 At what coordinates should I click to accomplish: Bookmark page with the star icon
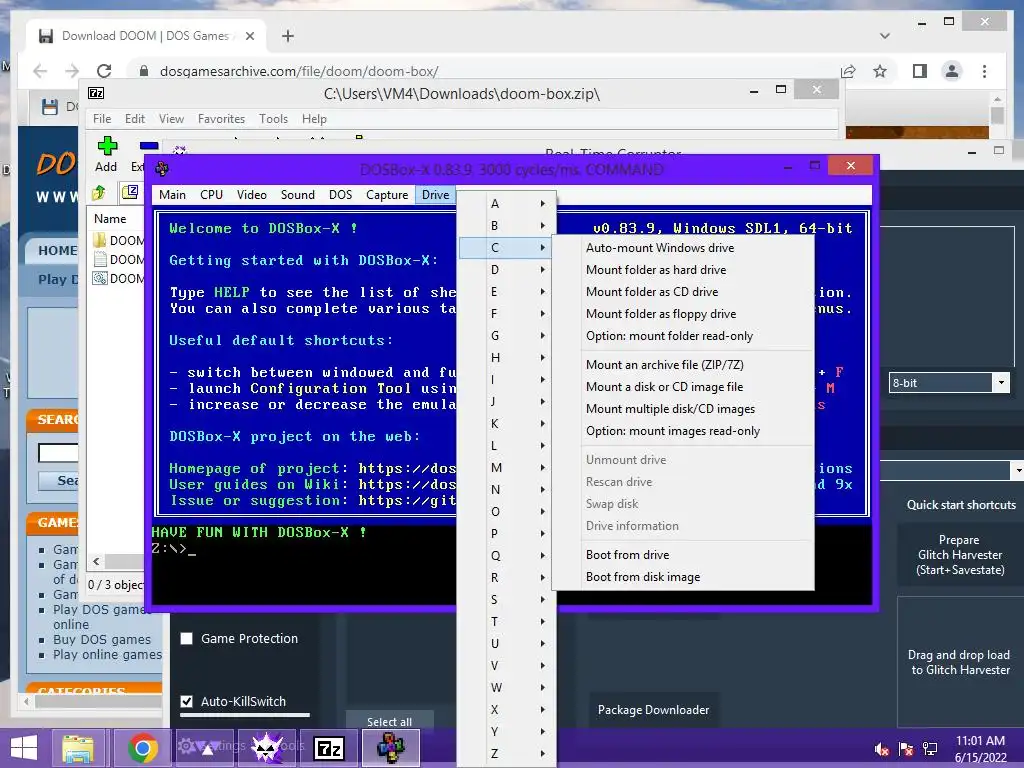[x=880, y=71]
